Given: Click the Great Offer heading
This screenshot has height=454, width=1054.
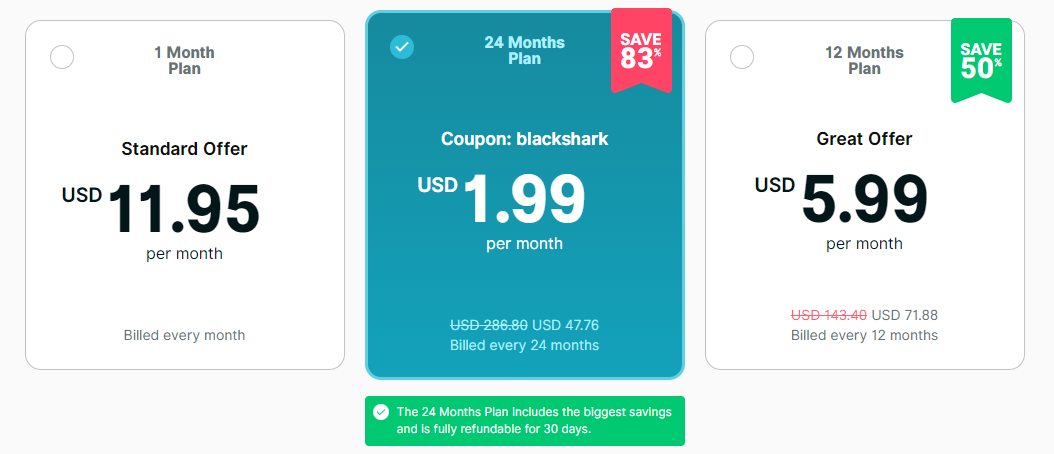Looking at the screenshot, I should pos(864,139).
